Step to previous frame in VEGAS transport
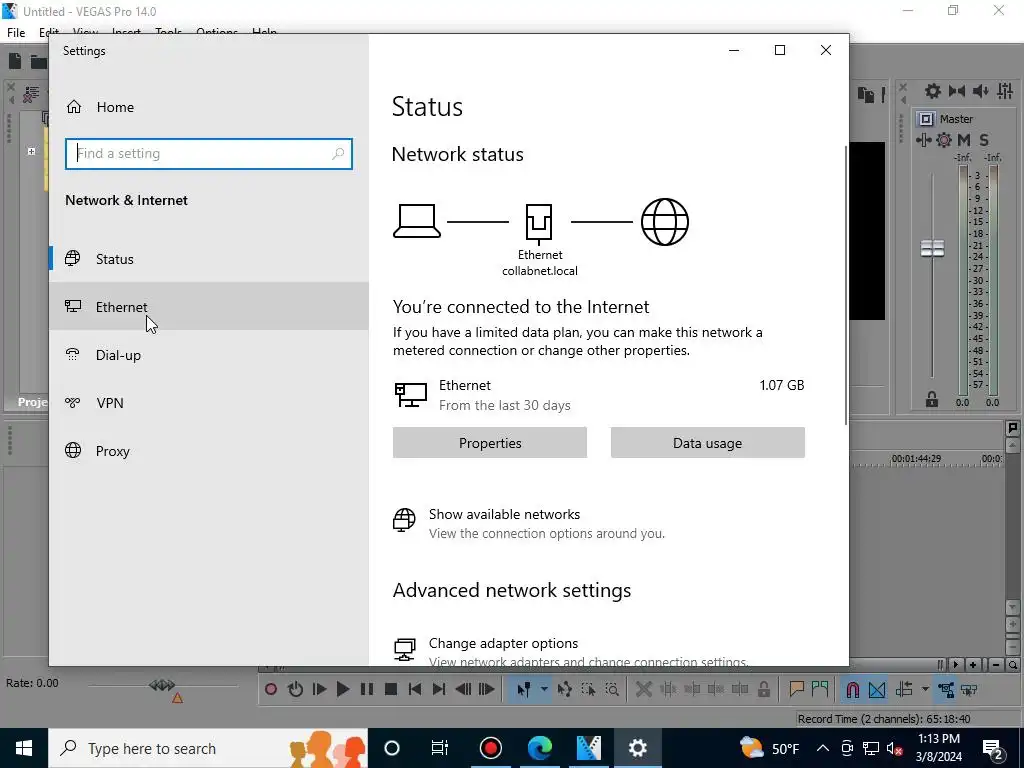 click(x=463, y=689)
